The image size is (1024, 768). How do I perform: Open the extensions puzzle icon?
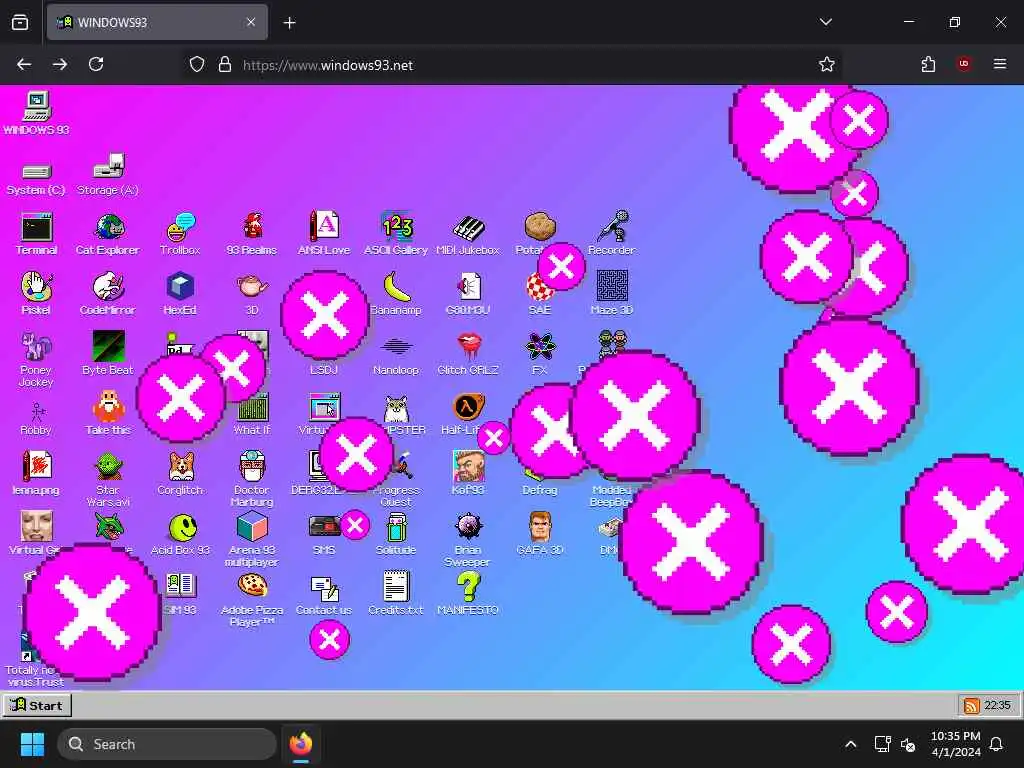(x=928, y=64)
